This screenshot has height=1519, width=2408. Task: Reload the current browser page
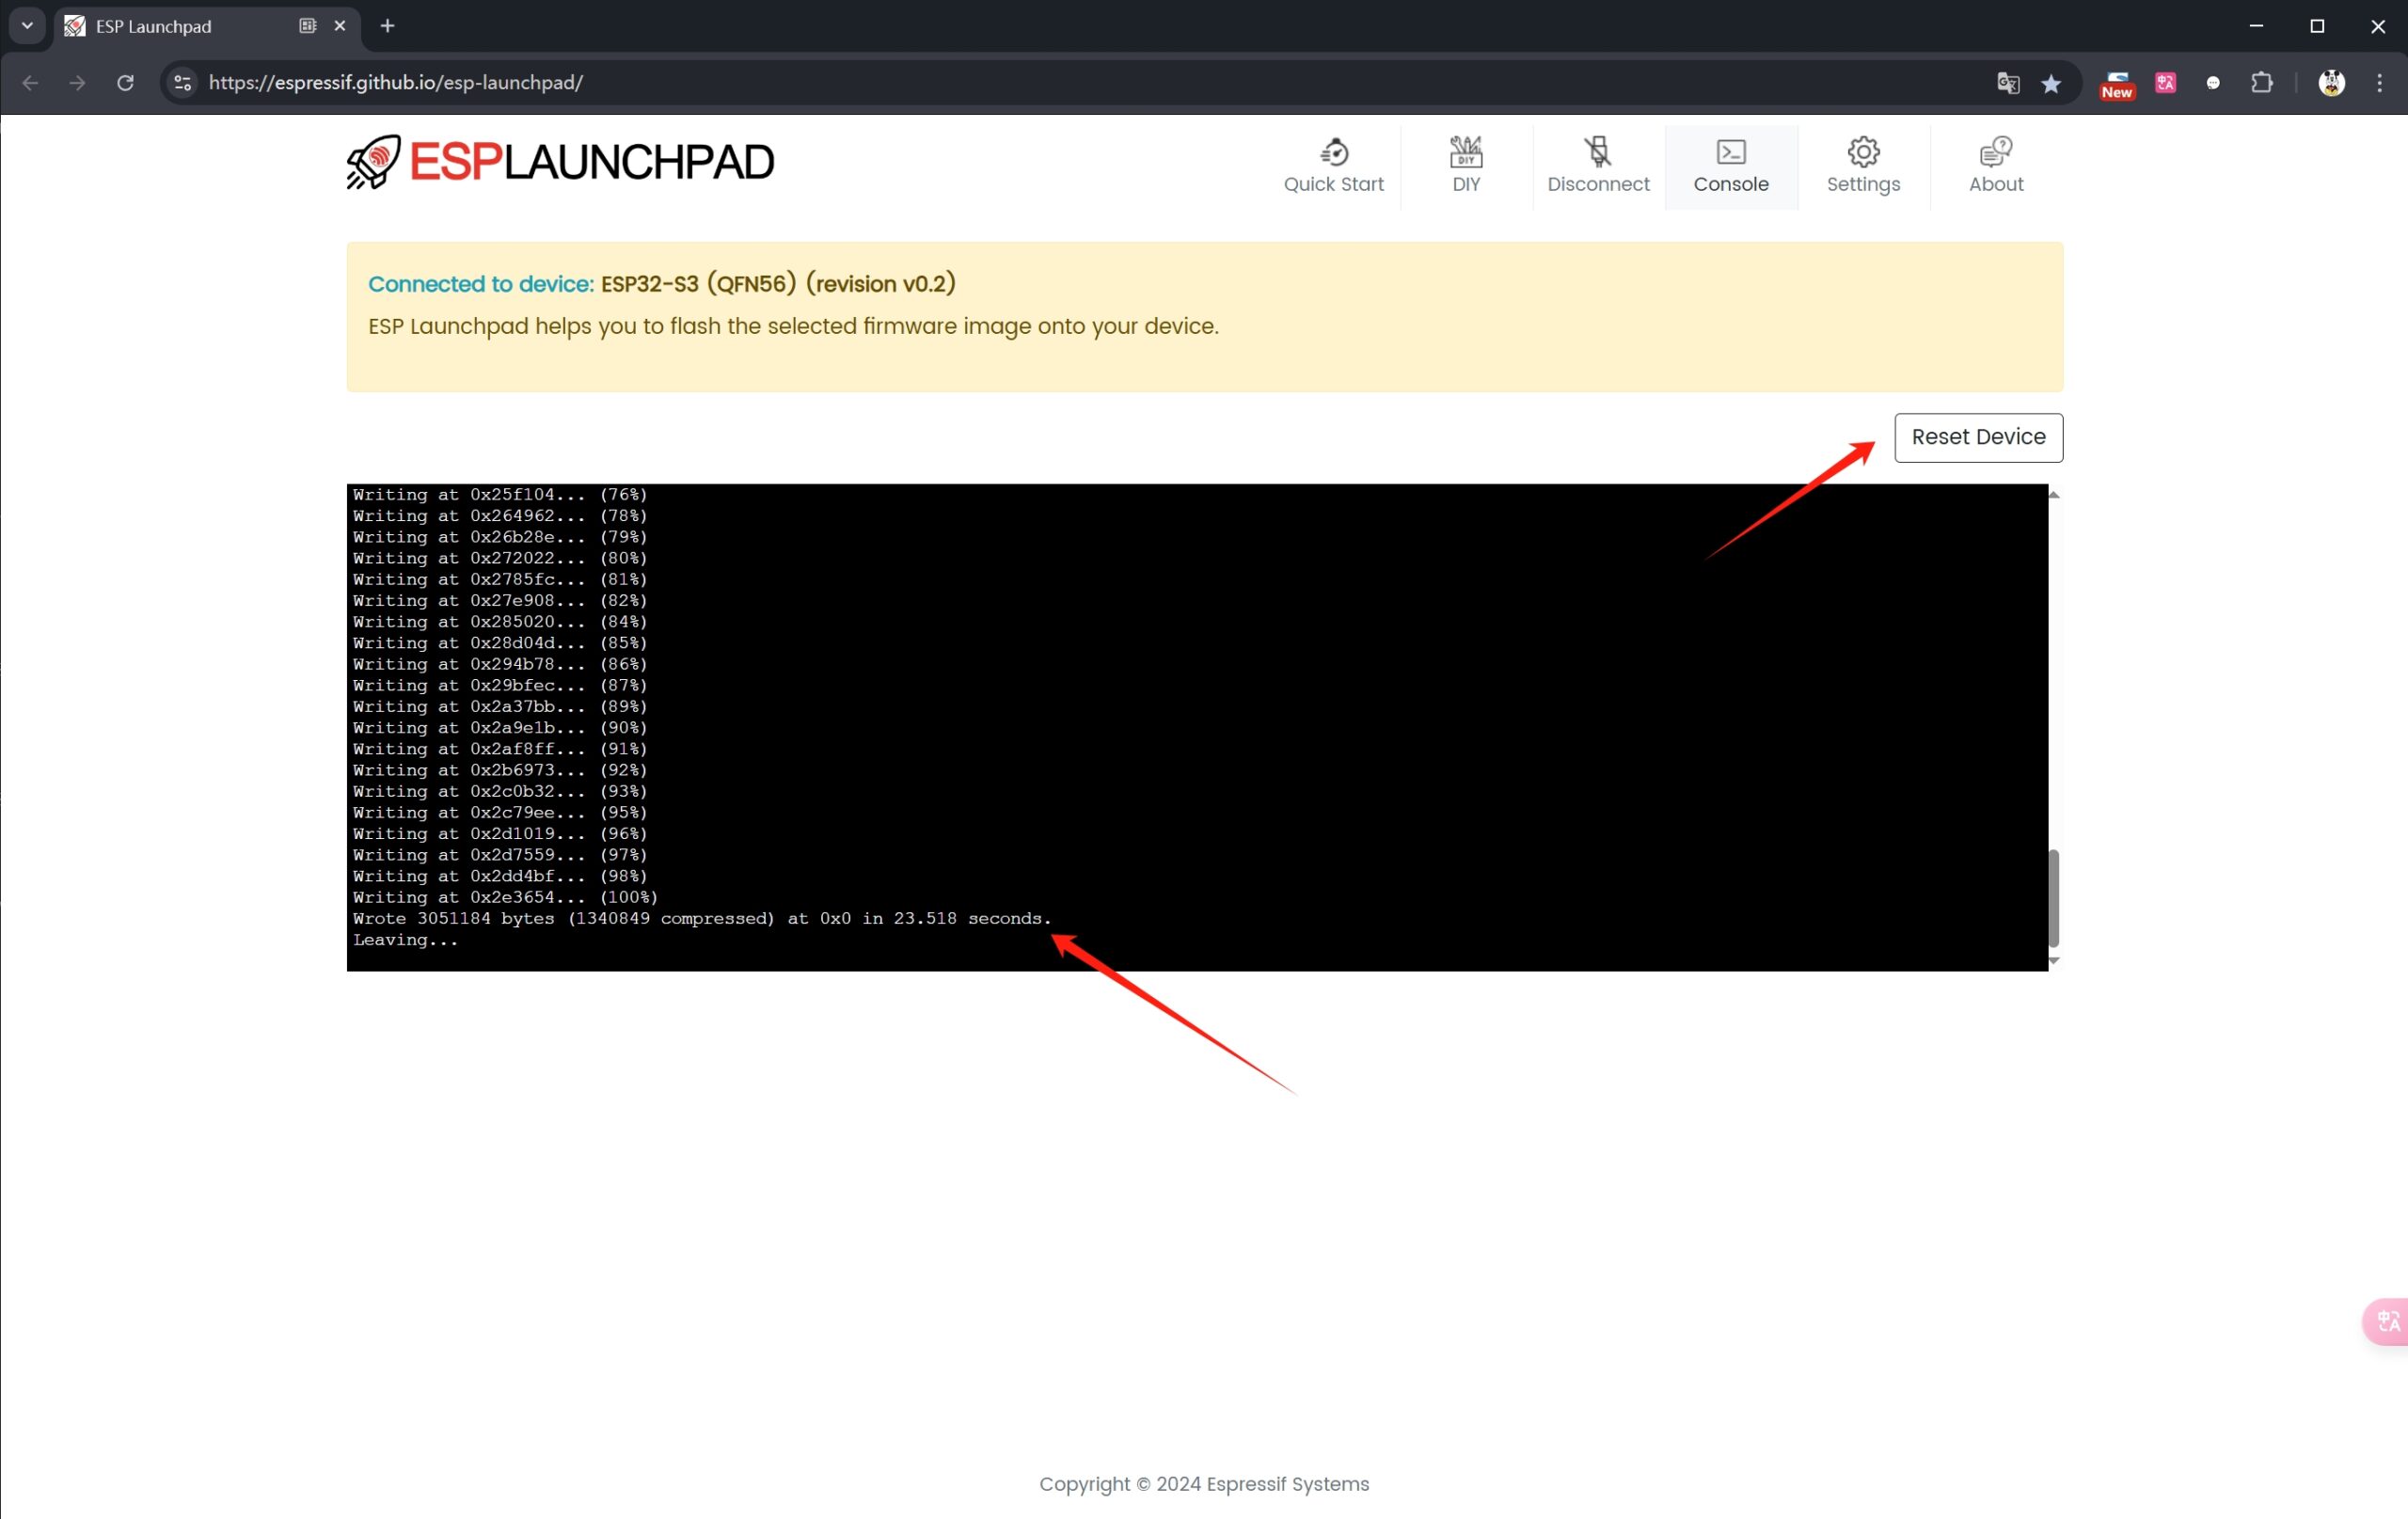point(125,82)
